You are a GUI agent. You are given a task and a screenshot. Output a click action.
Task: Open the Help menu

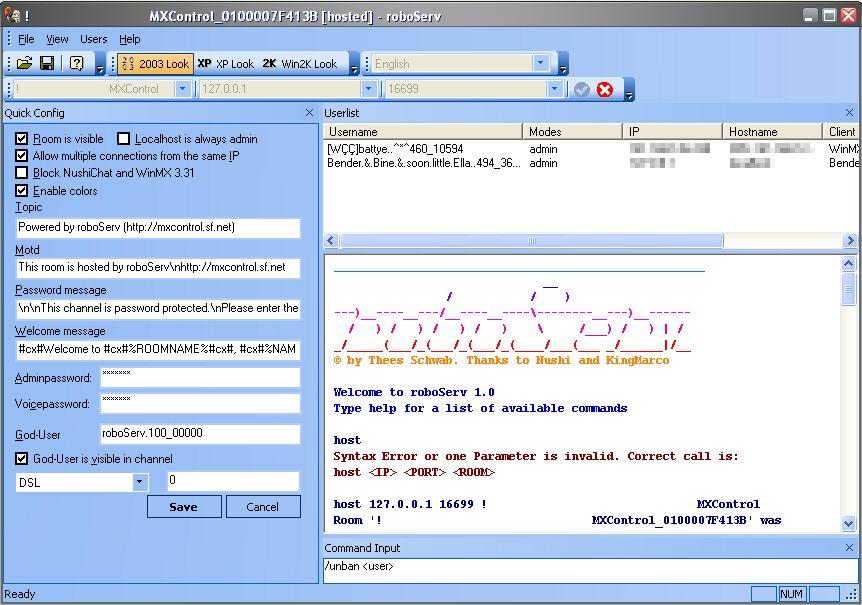point(130,39)
